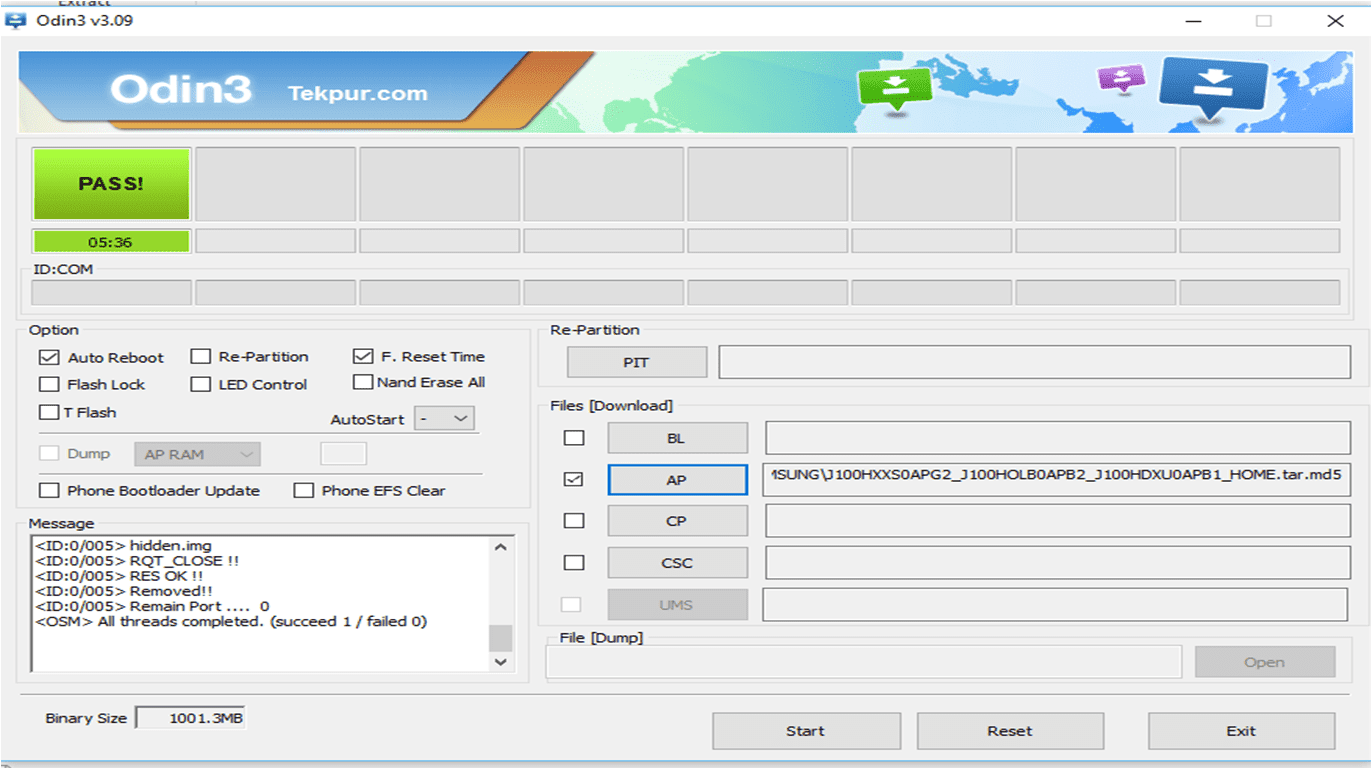
Task: Click the Odin3 app icon in title bar
Action: click(x=15, y=21)
